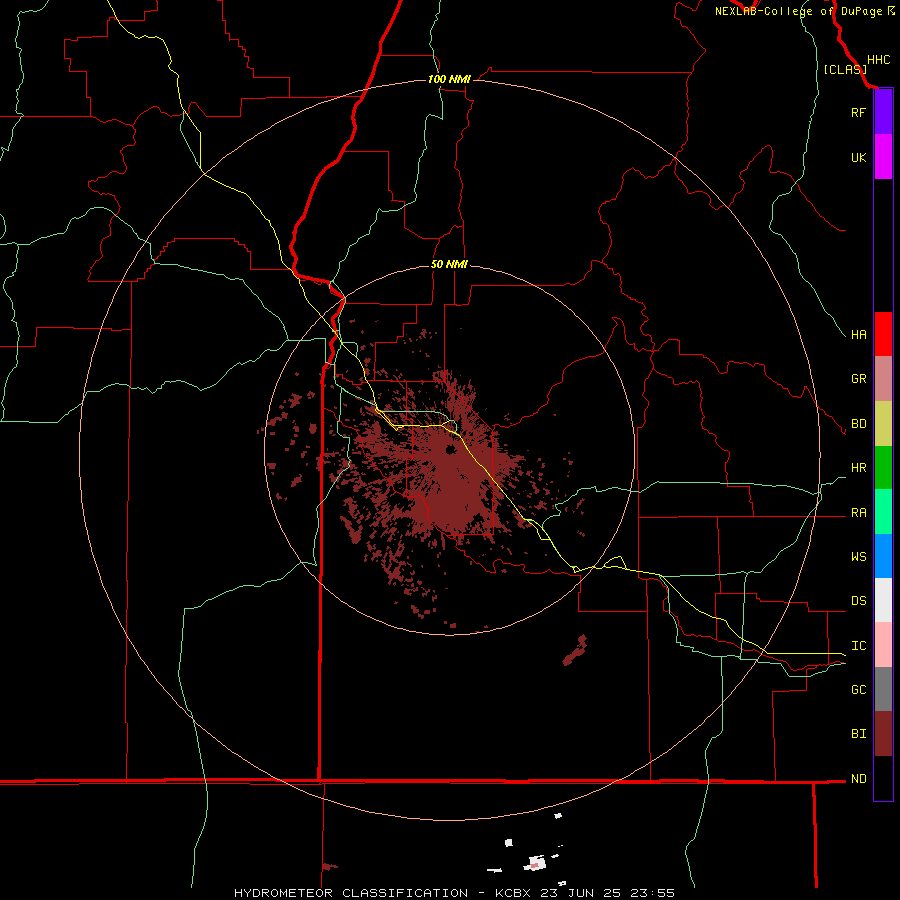This screenshot has height=900, width=900.
Task: Click the RA legend label
Action: coord(859,513)
